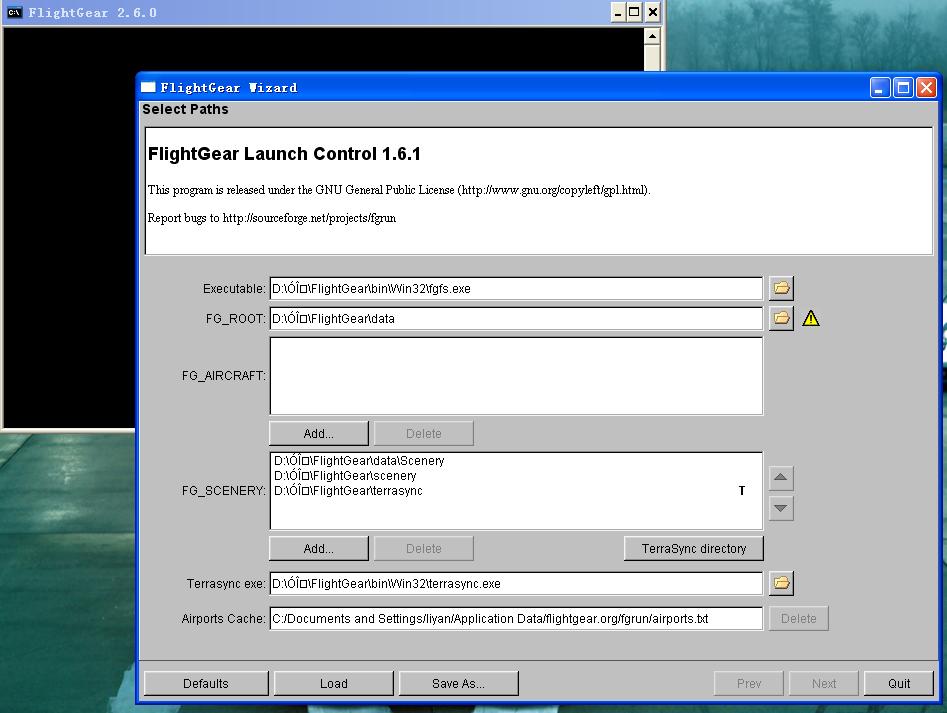
Task: Click the FlightGear Launch Control 1.6.1 heading
Action: tap(284, 154)
